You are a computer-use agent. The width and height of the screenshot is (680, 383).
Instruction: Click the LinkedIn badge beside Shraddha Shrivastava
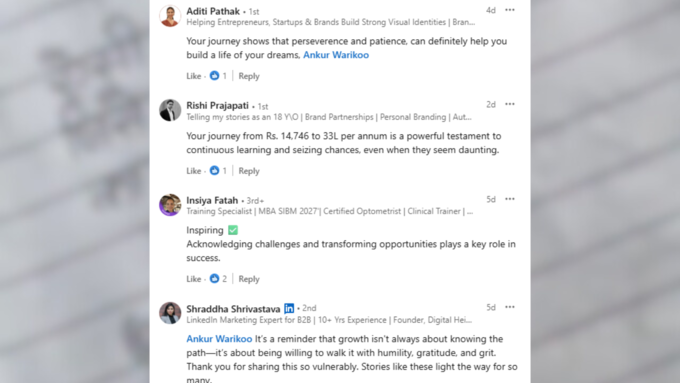tap(289, 308)
